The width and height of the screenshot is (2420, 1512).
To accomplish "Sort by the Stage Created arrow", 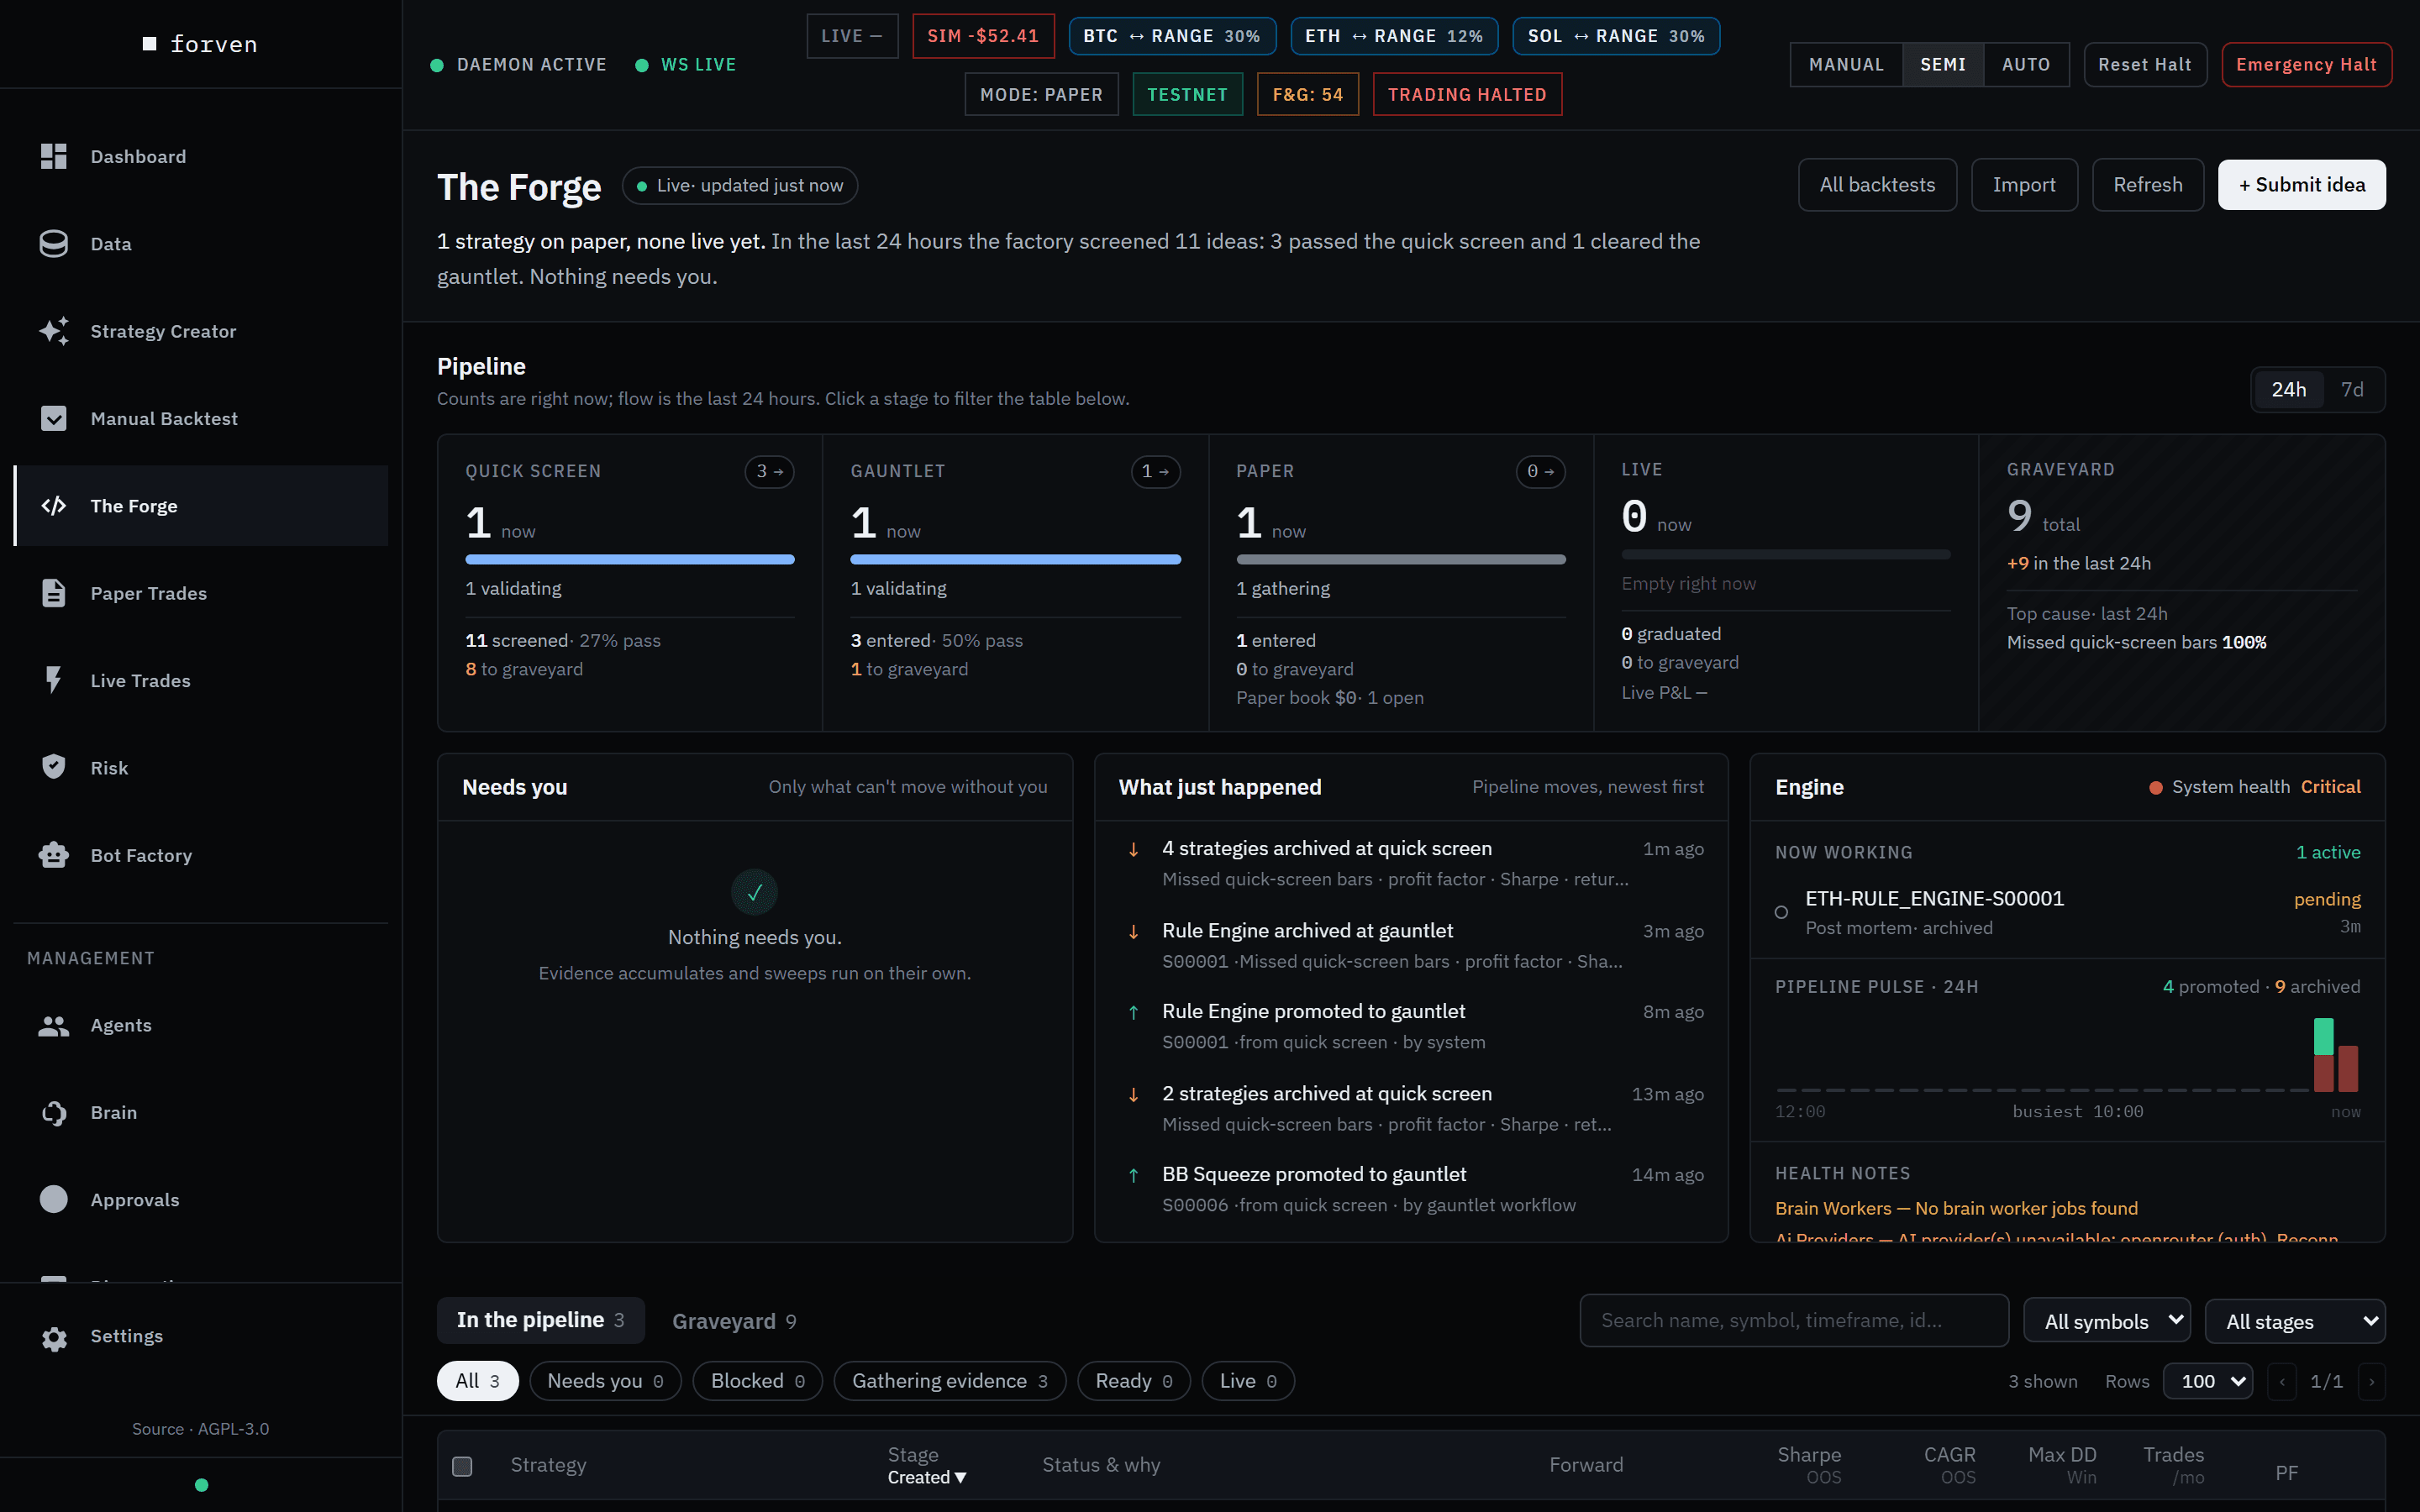I will [x=960, y=1478].
